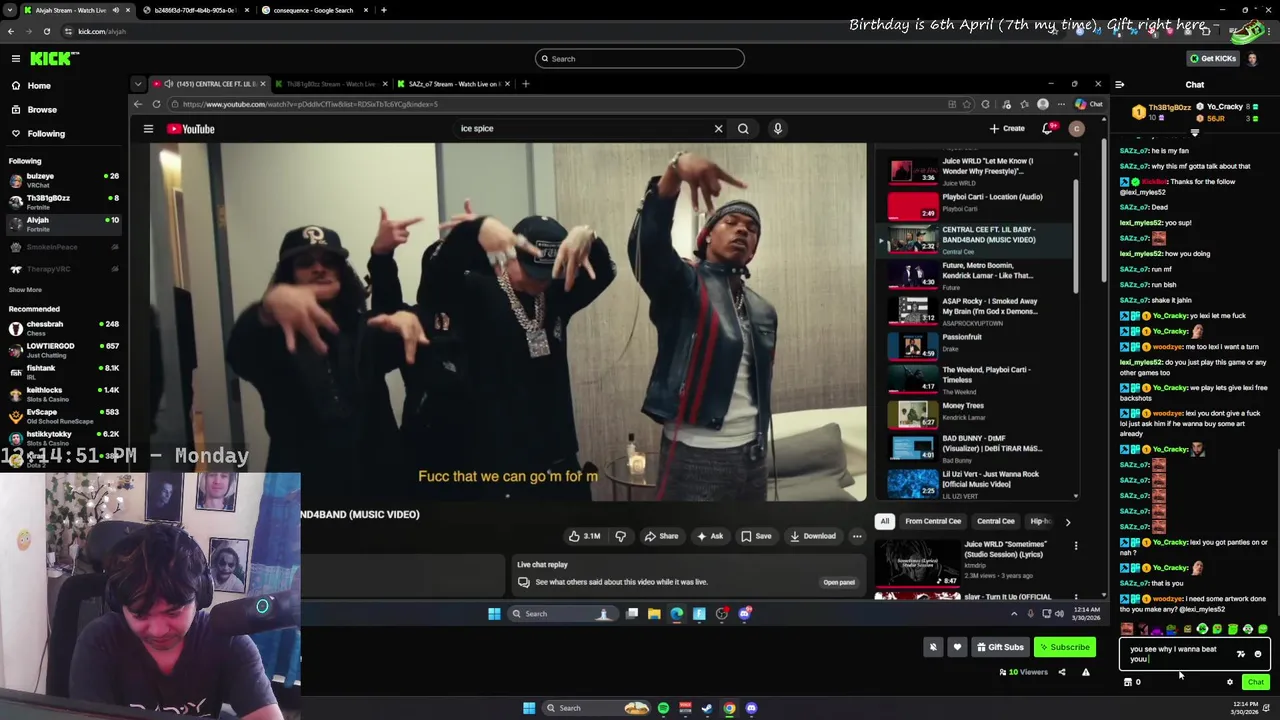Open Spotify from the Windows taskbar
Viewport: 1280px width, 720px height.
[663, 708]
